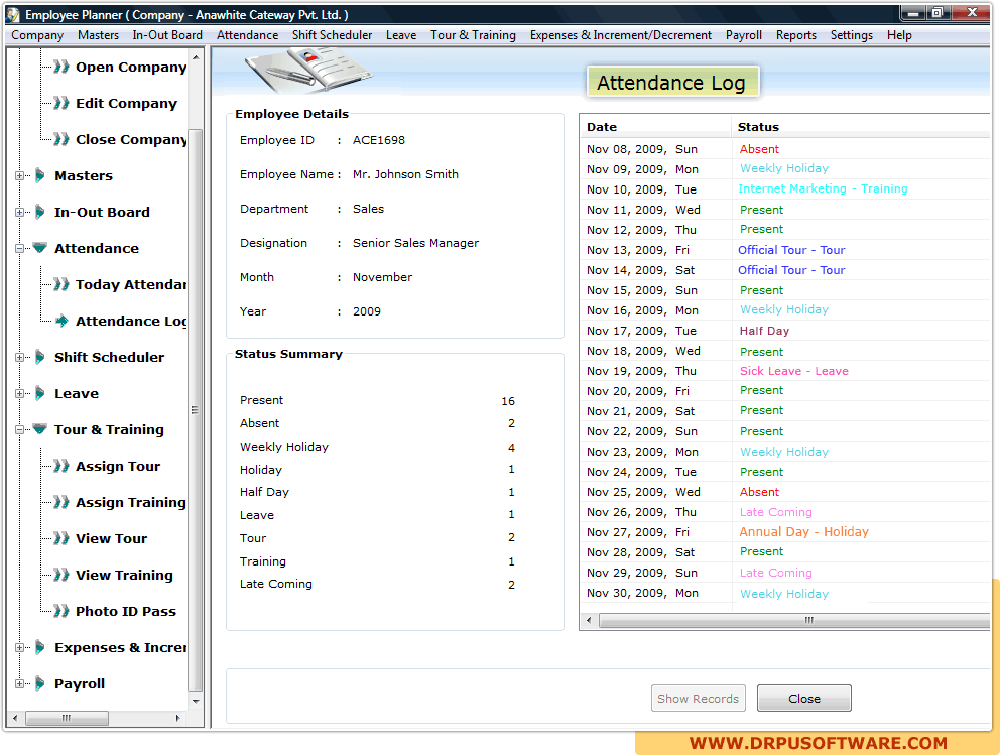1000x755 pixels.
Task: Open the Reports menu
Action: [x=796, y=35]
